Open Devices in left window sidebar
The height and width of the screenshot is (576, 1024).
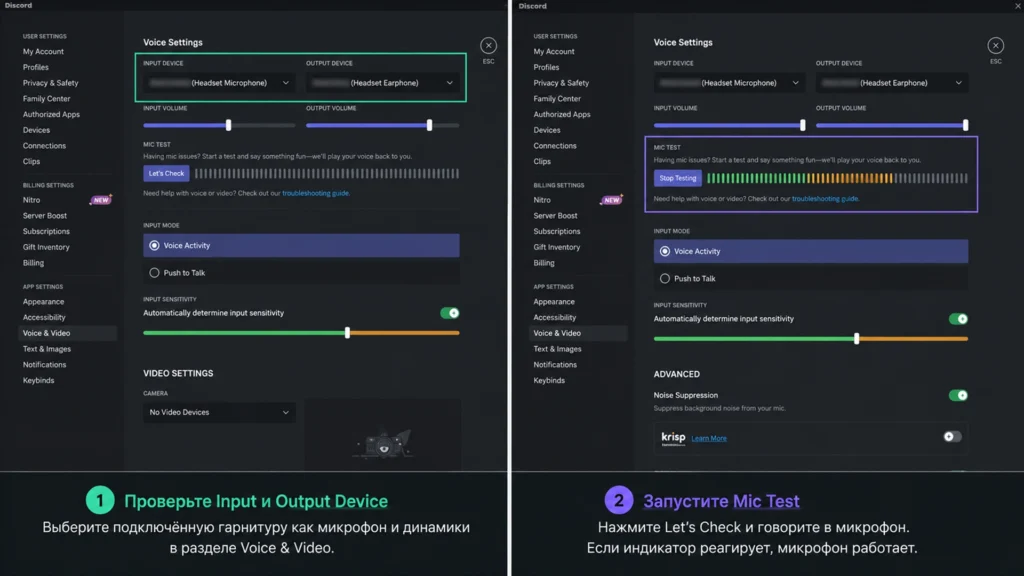click(x=36, y=130)
